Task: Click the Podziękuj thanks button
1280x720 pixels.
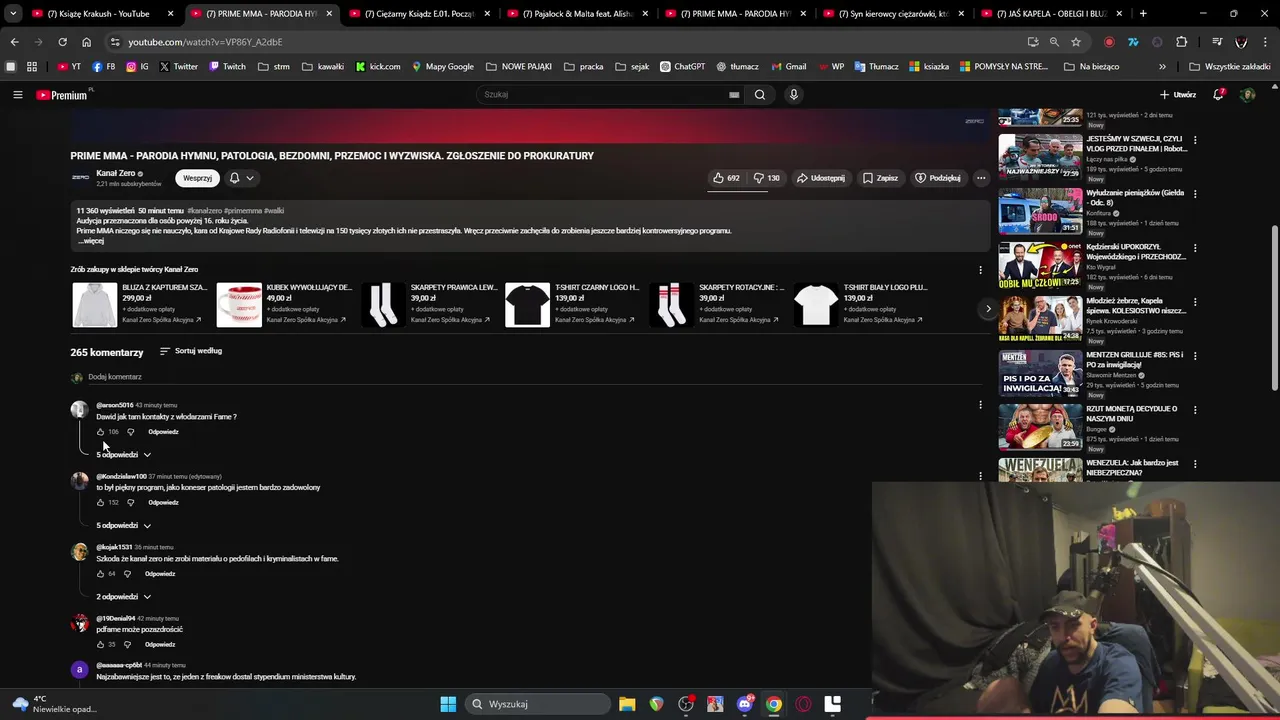Action: (938, 178)
